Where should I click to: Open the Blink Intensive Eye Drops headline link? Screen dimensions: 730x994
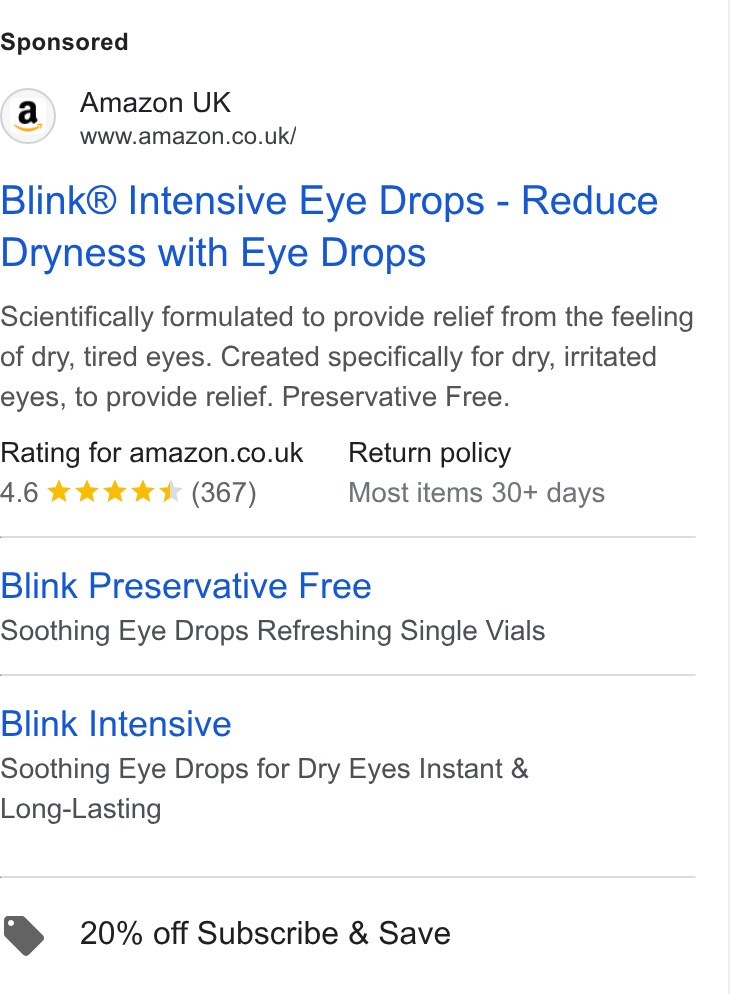[x=330, y=227]
